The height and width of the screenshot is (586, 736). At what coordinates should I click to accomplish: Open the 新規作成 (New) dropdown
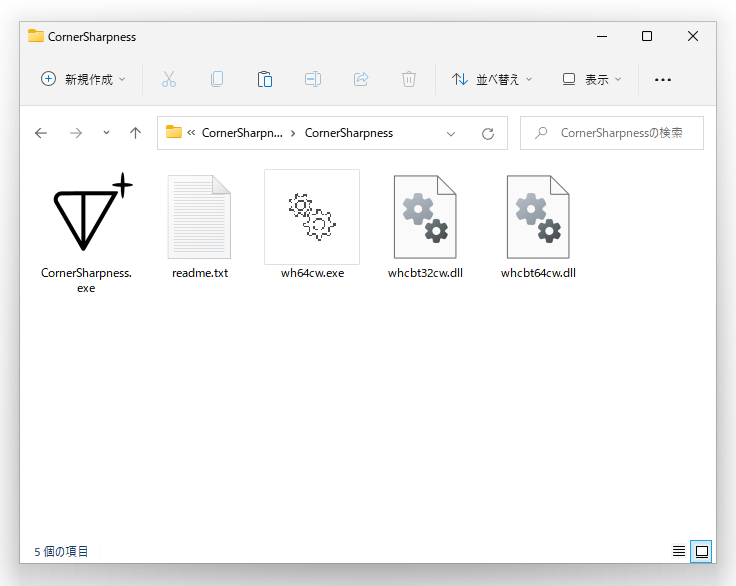pyautogui.click(x=84, y=79)
